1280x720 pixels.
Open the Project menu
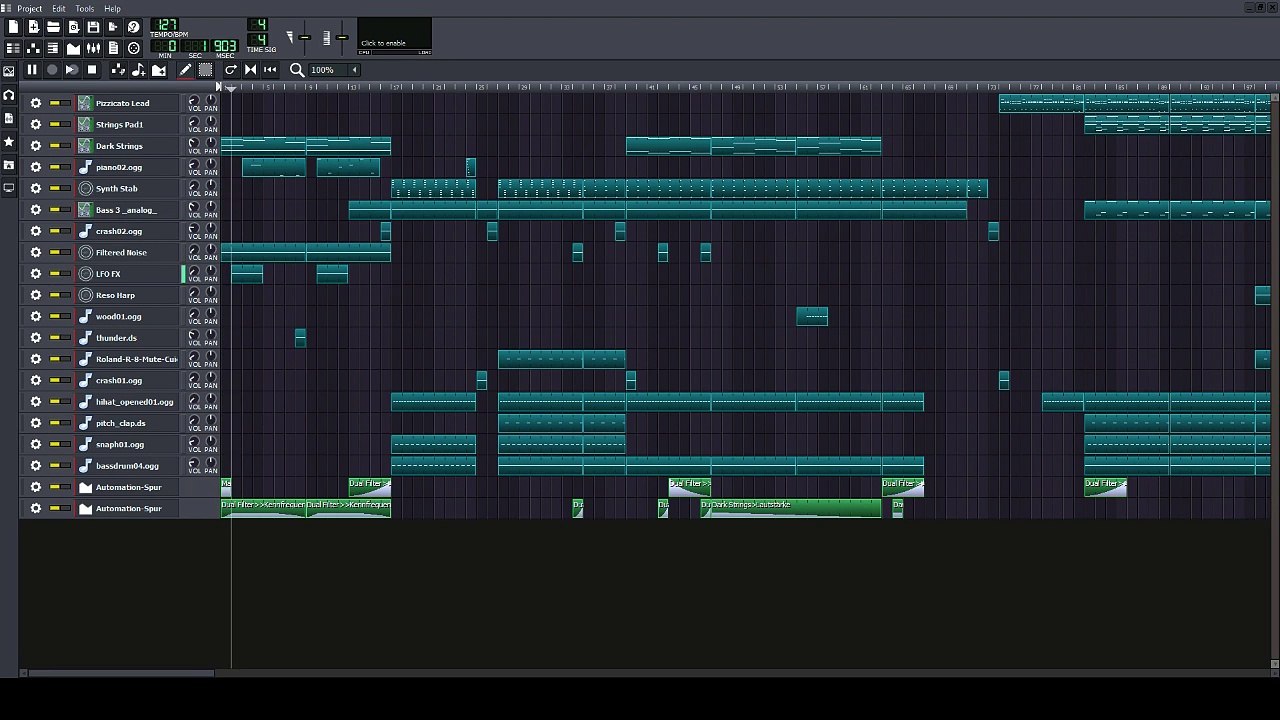coord(29,9)
